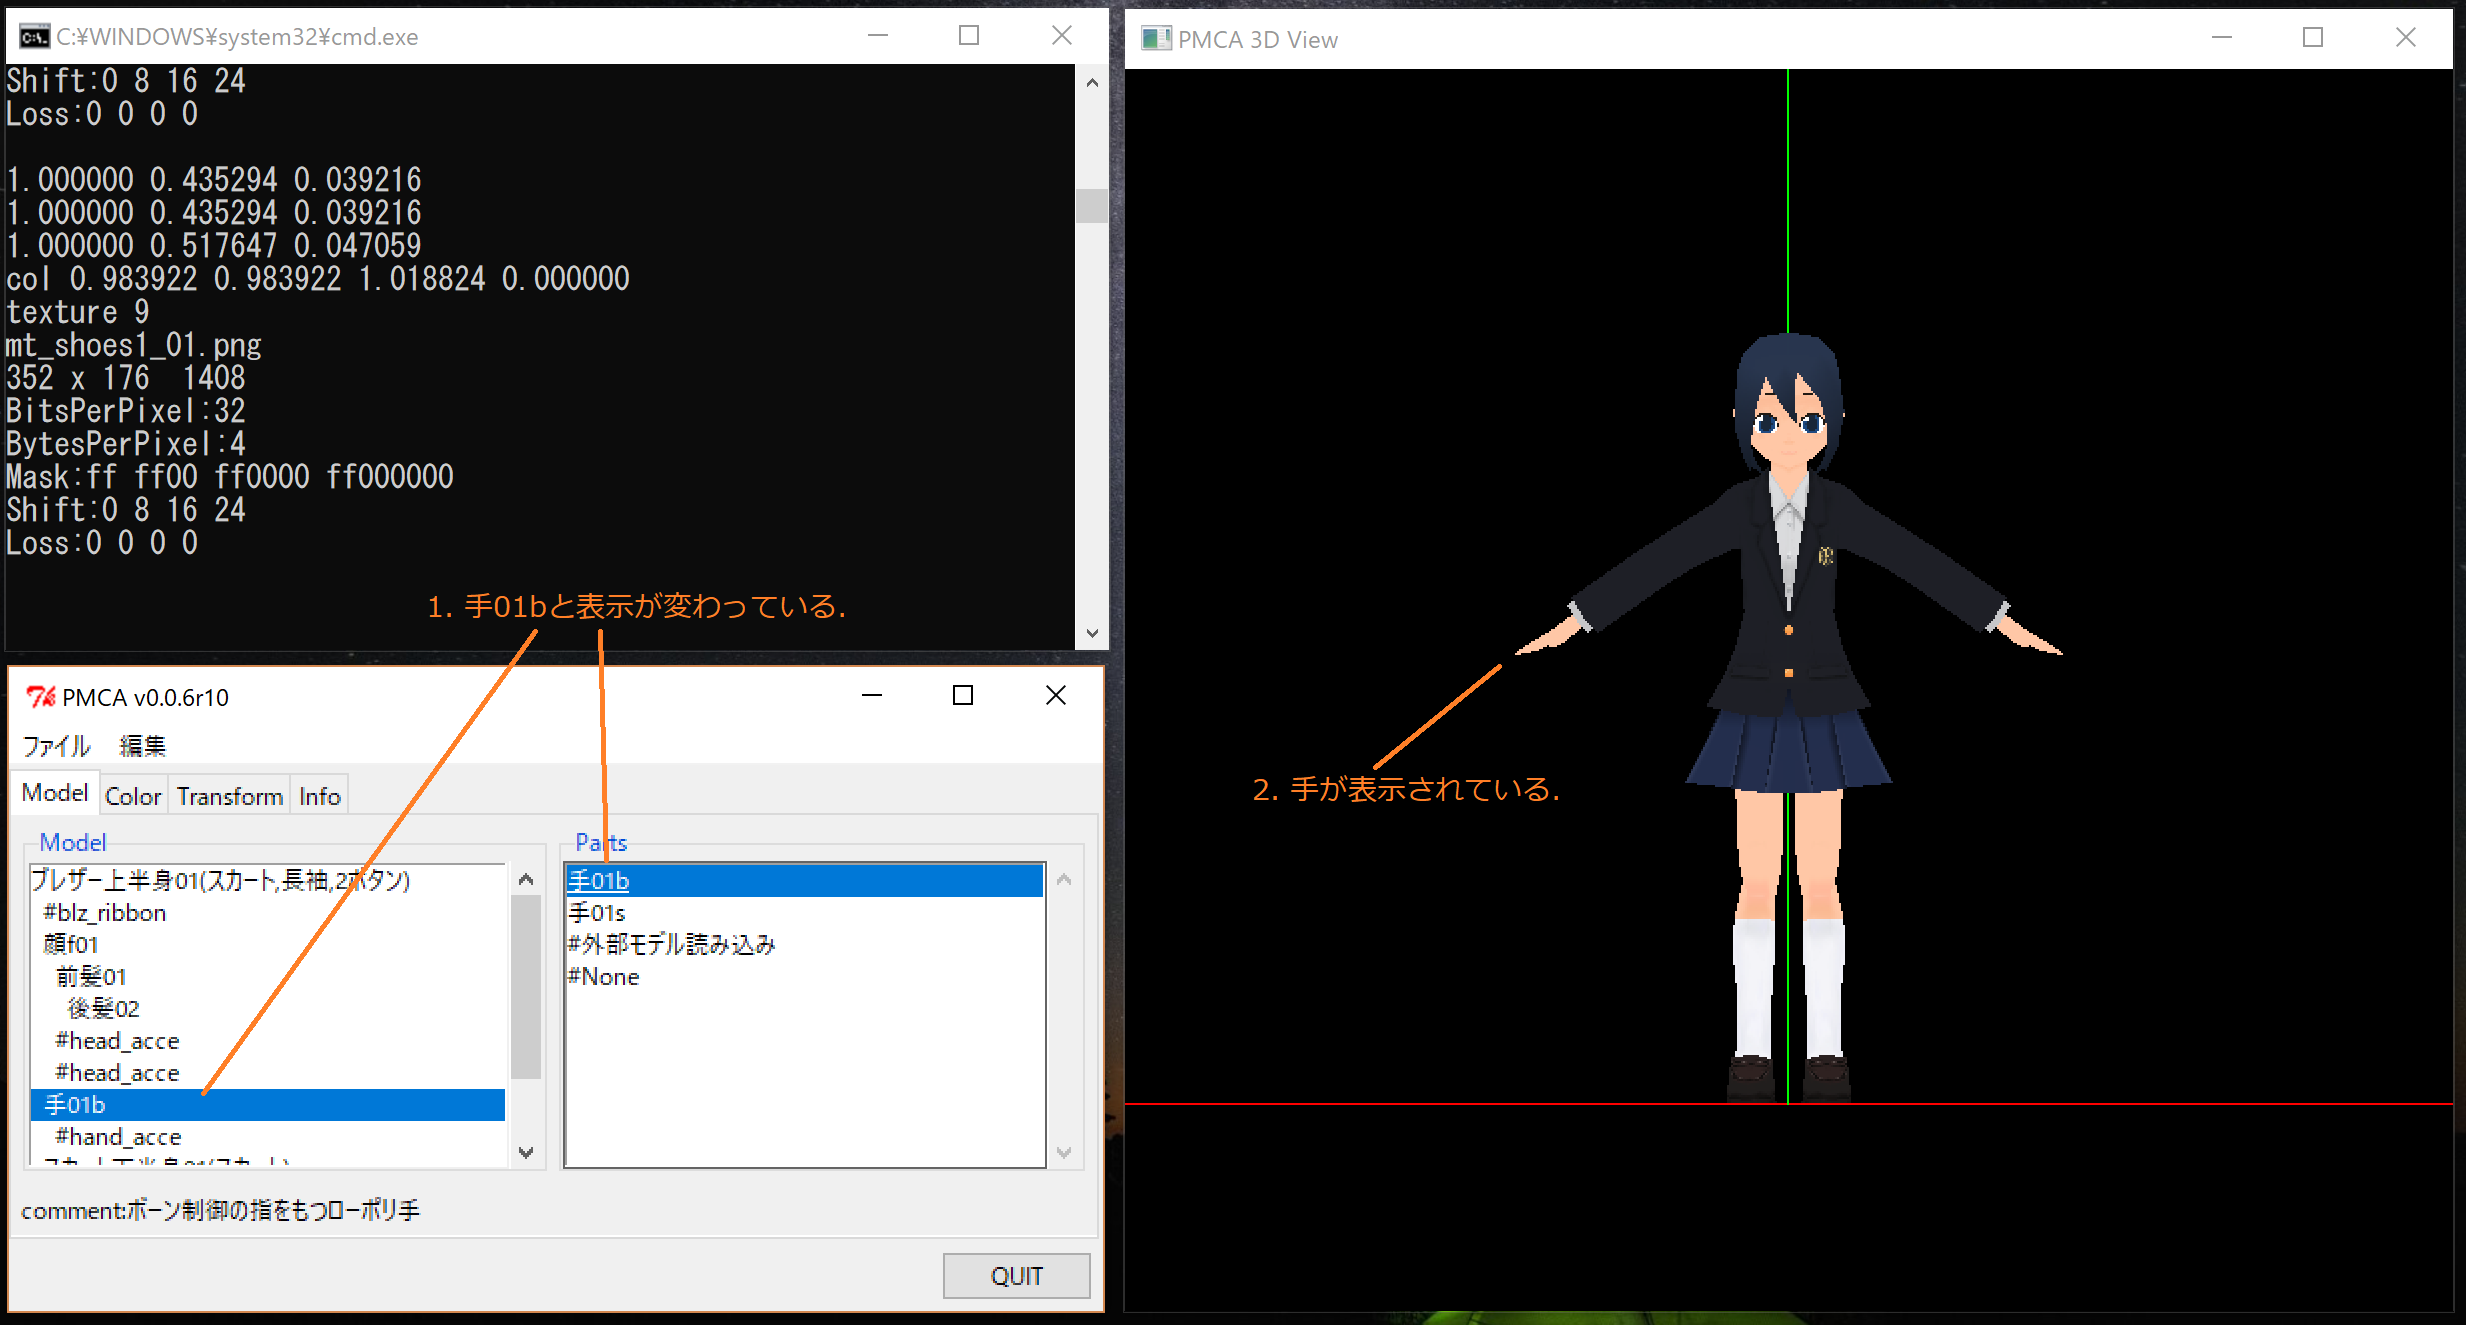Select 顔f01 in the Model list
The height and width of the screenshot is (1325, 2466).
pos(268,945)
